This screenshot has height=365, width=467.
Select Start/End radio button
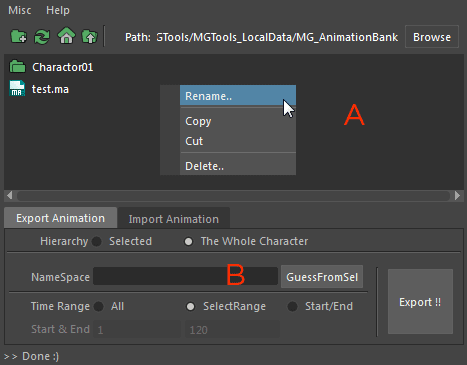(x=293, y=306)
